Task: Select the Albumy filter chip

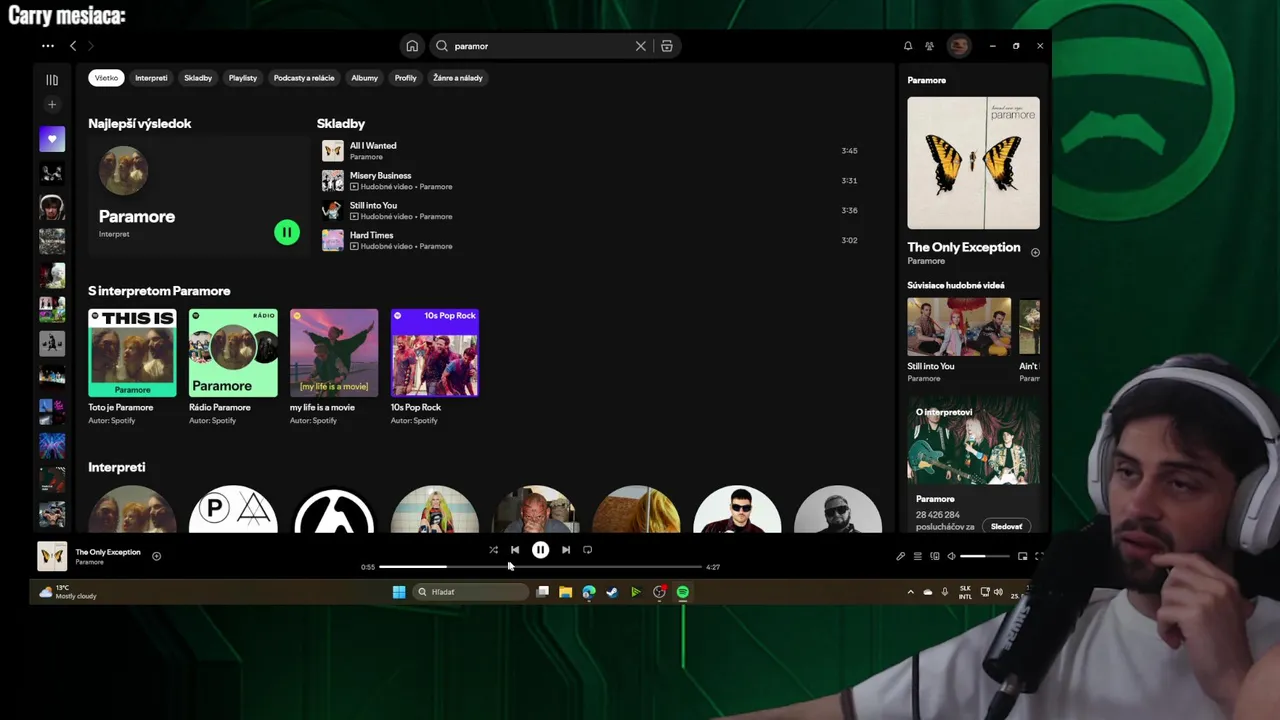Action: [x=365, y=78]
